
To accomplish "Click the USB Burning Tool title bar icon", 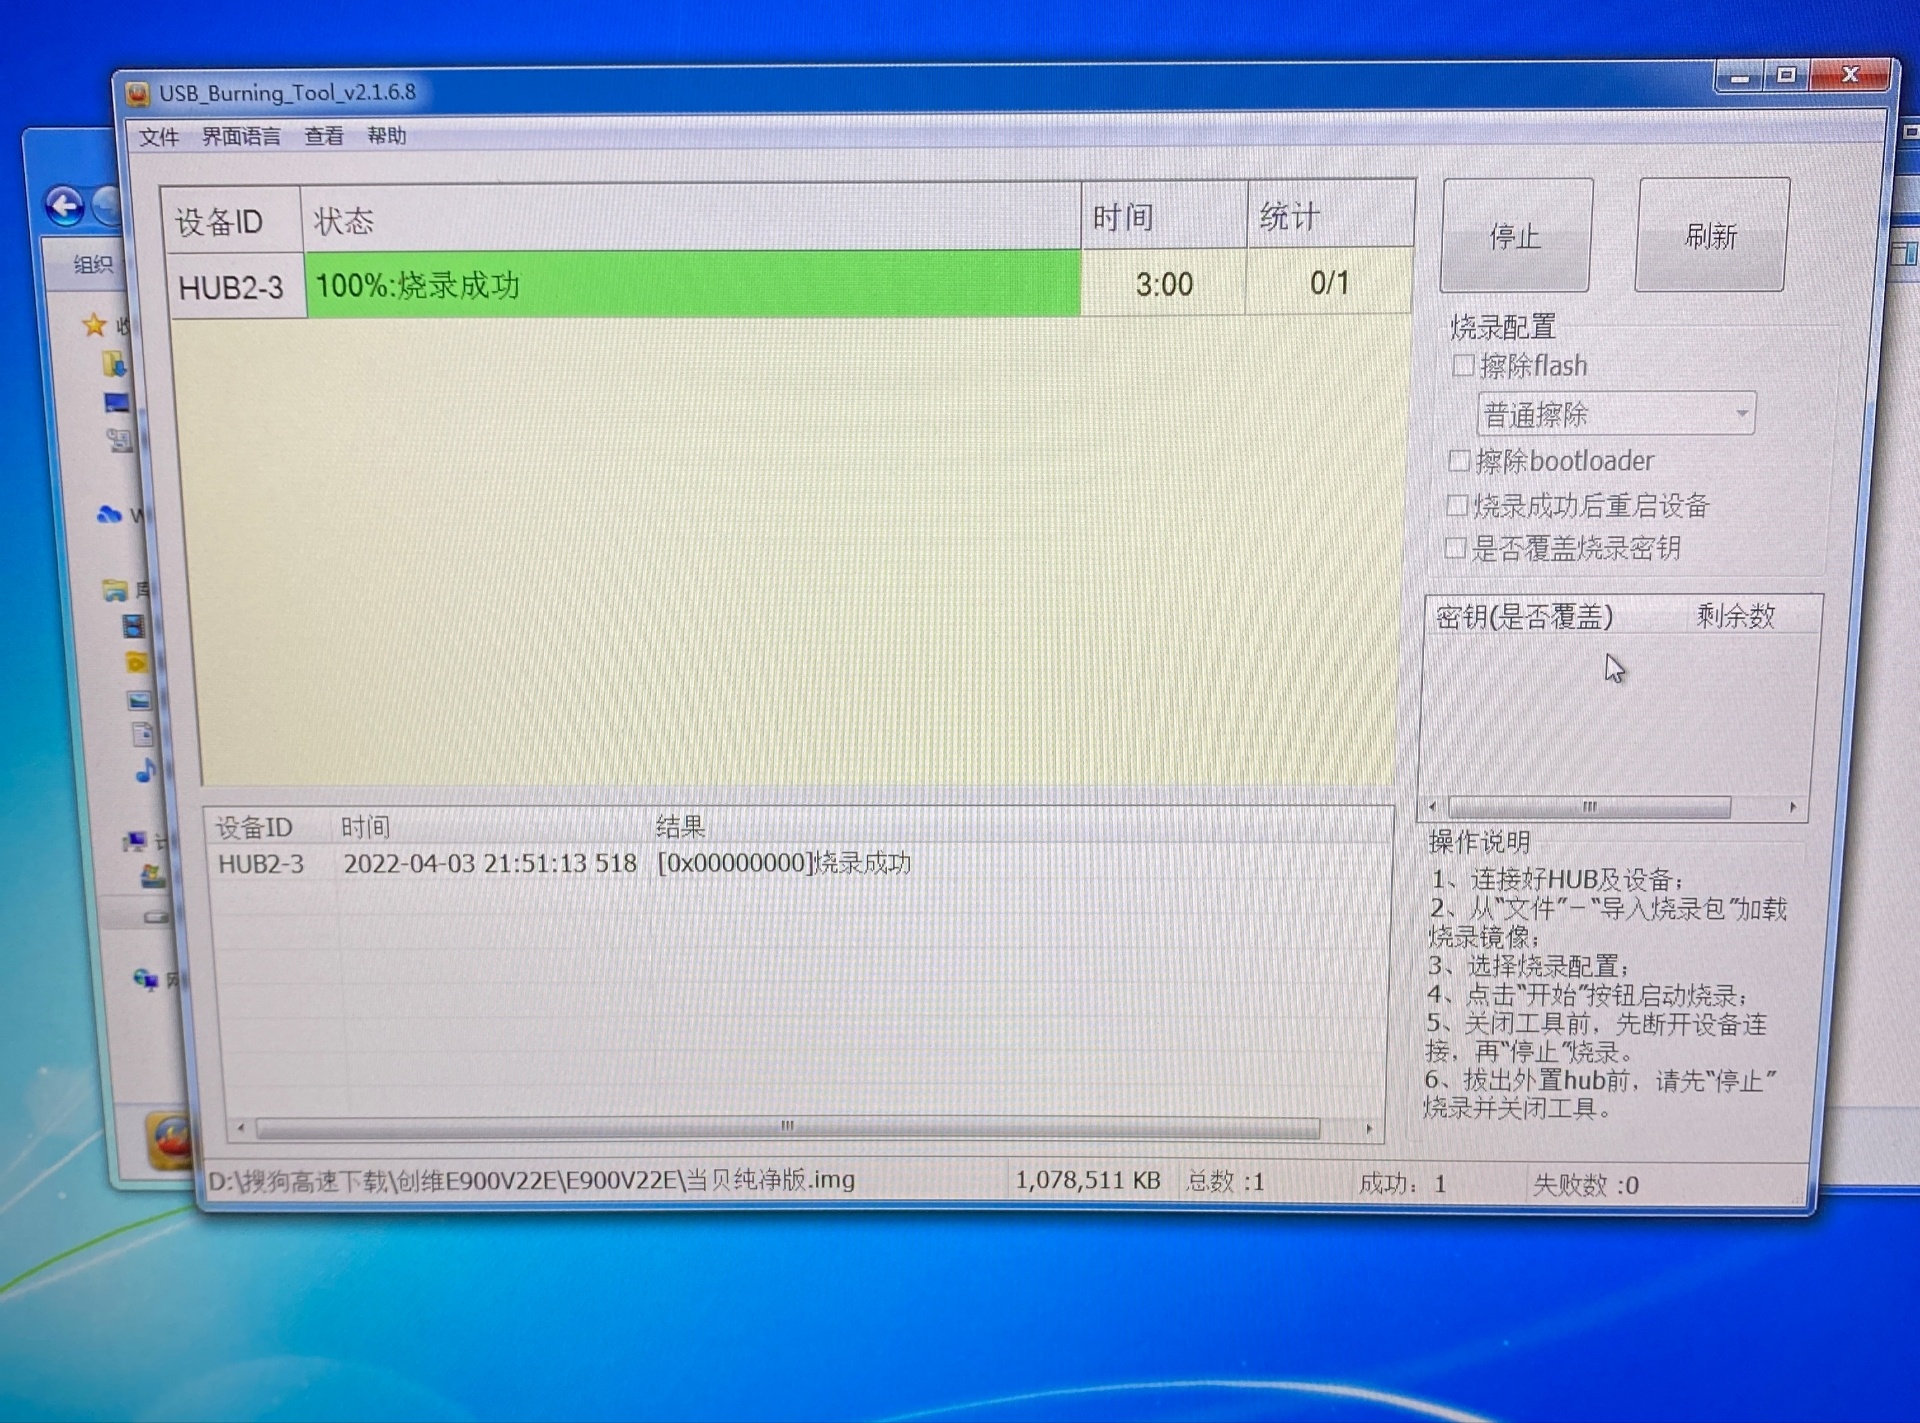I will [x=138, y=93].
